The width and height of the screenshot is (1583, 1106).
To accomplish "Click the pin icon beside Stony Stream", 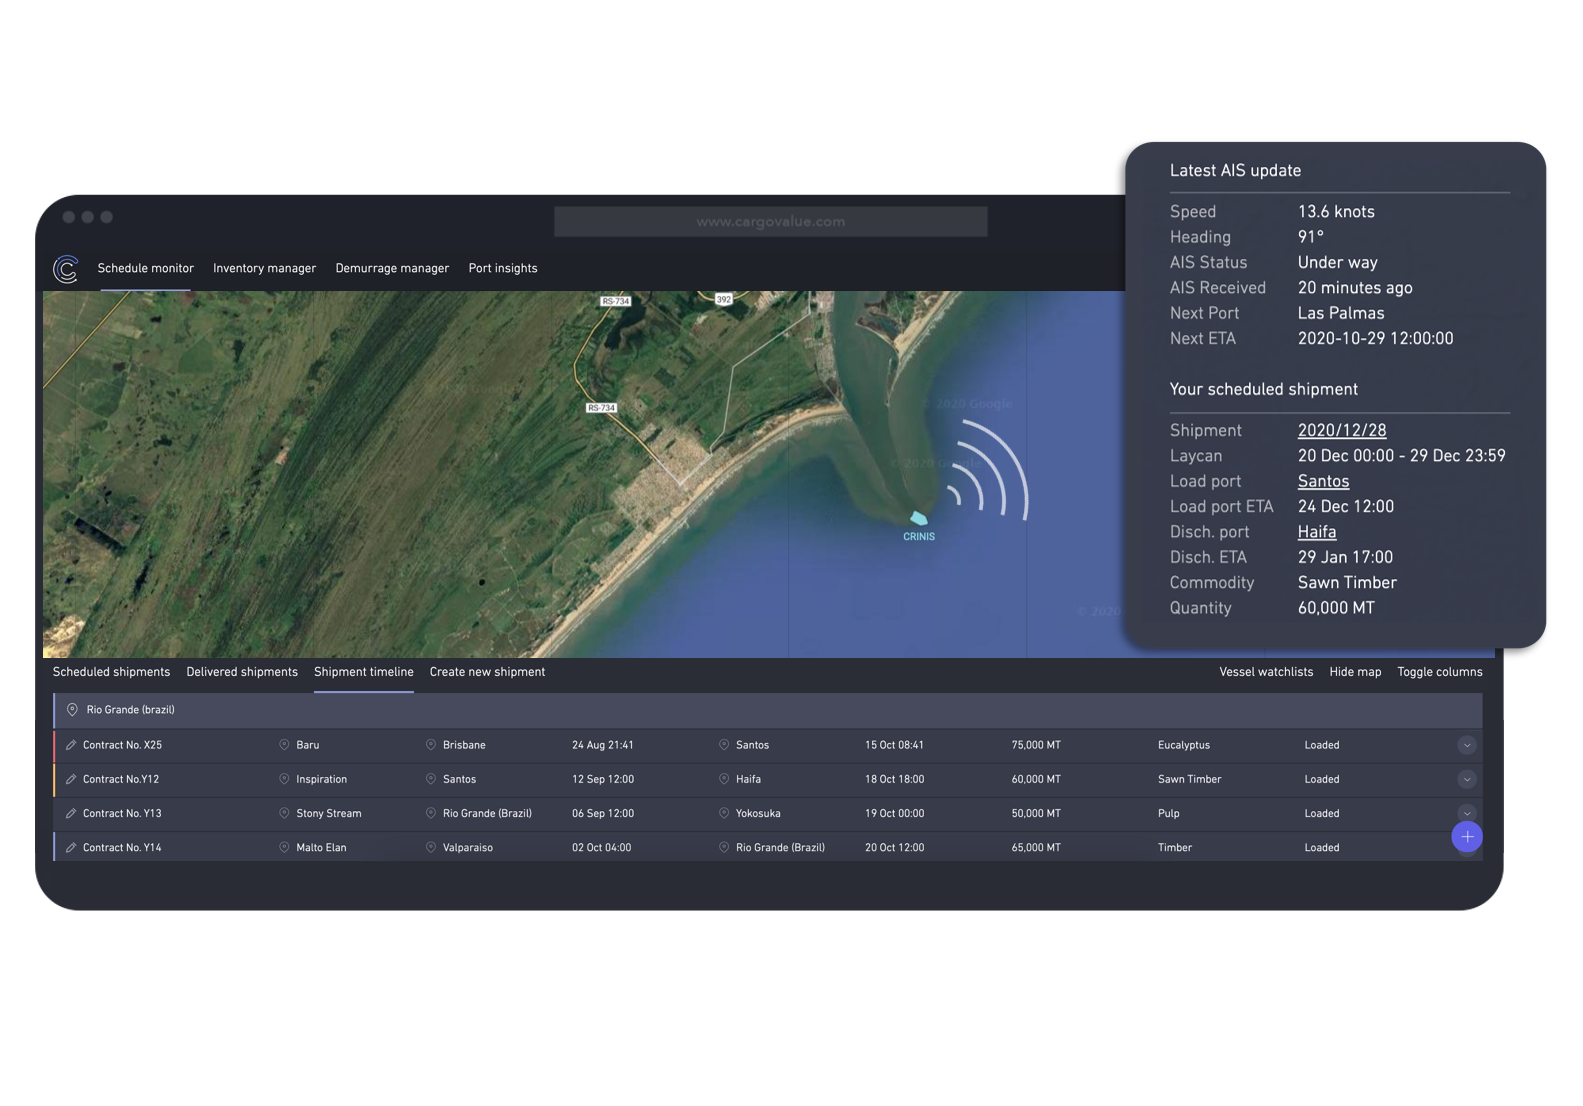I will coord(284,813).
